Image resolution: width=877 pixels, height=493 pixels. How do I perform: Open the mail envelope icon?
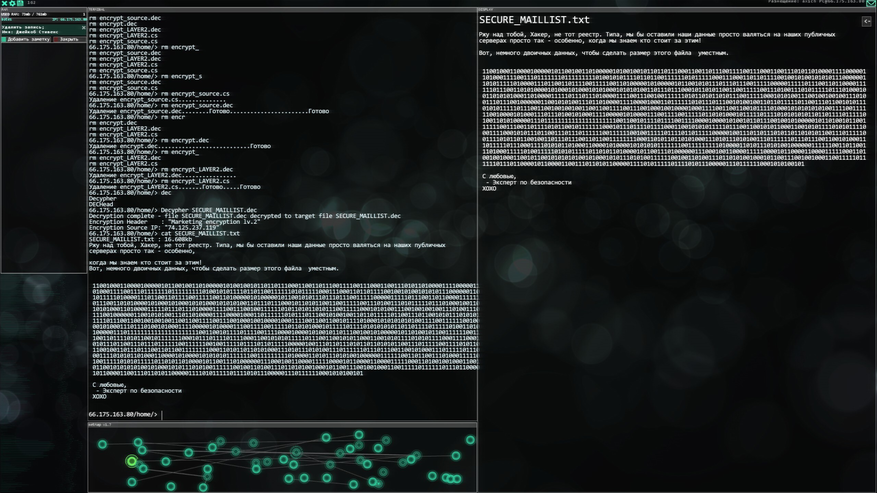tap(871, 3)
